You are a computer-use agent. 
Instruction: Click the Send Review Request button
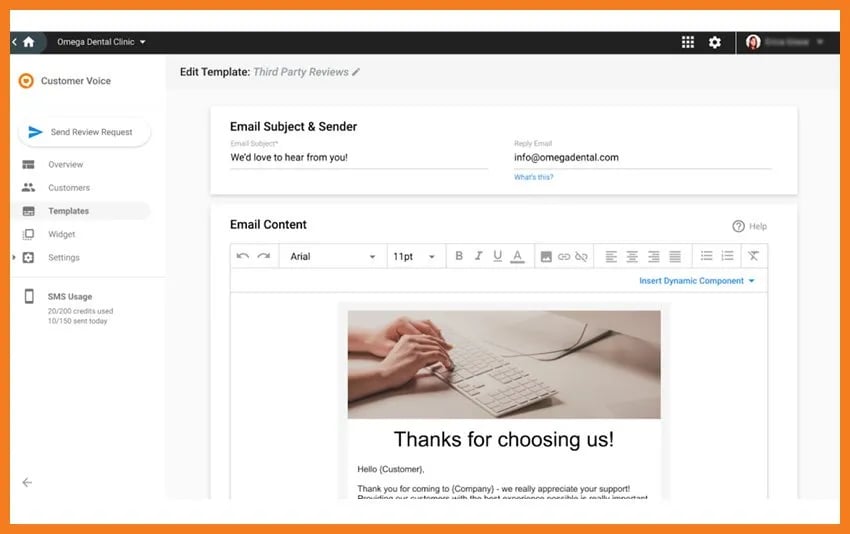(84, 132)
